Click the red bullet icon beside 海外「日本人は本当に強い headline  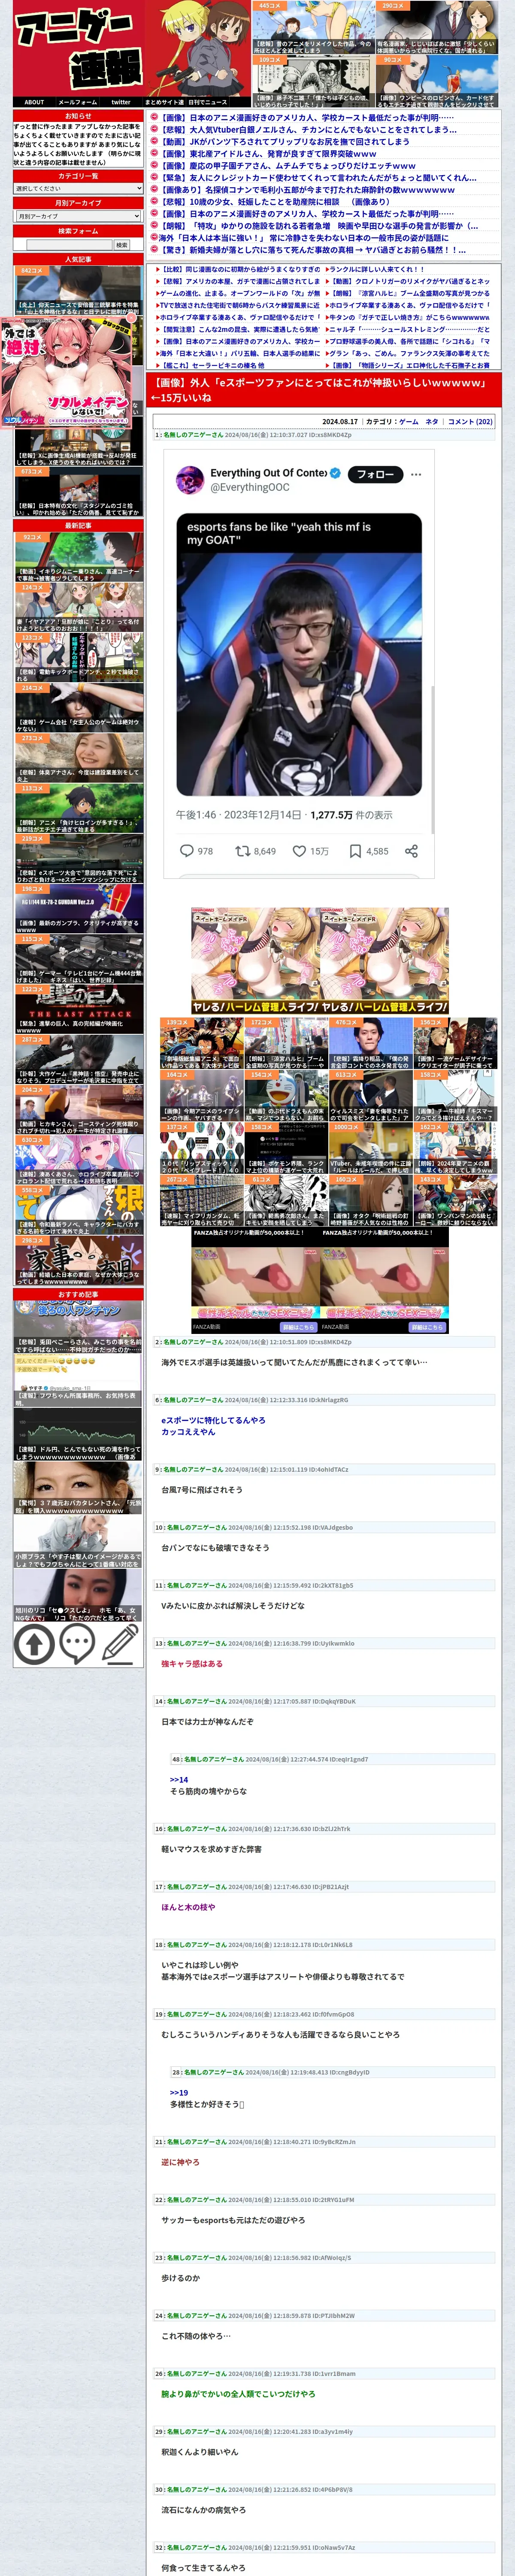tap(154, 238)
